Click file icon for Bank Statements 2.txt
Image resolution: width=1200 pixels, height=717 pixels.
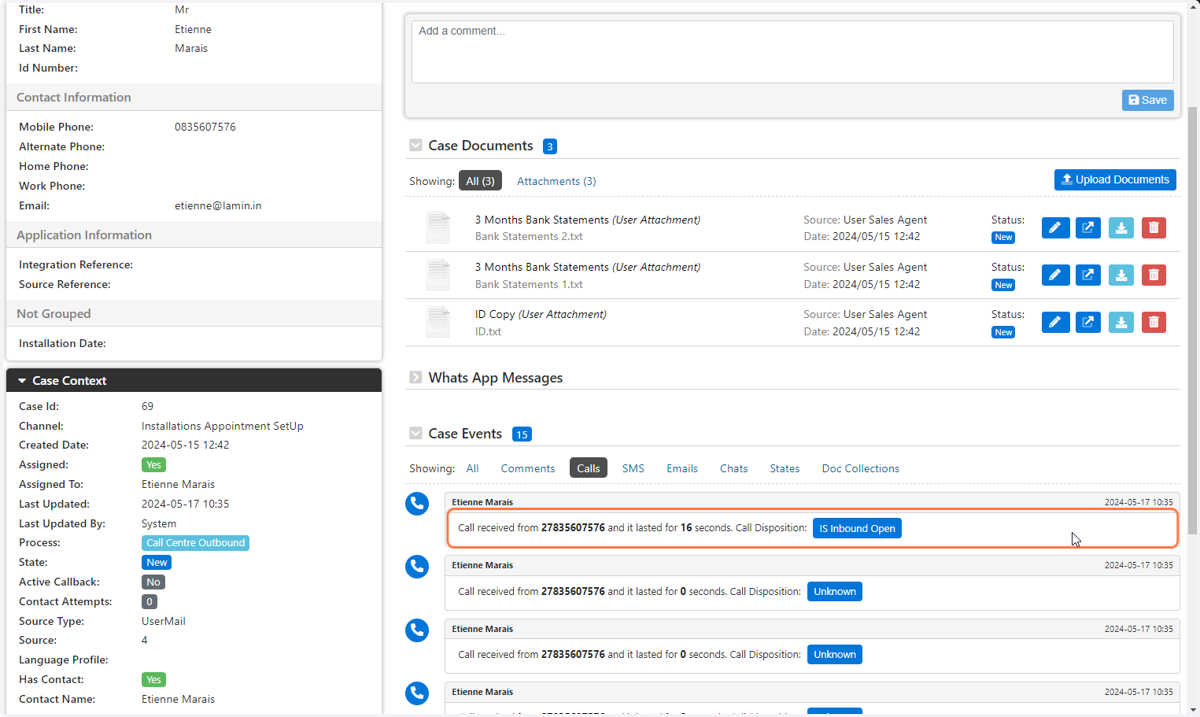click(x=438, y=228)
